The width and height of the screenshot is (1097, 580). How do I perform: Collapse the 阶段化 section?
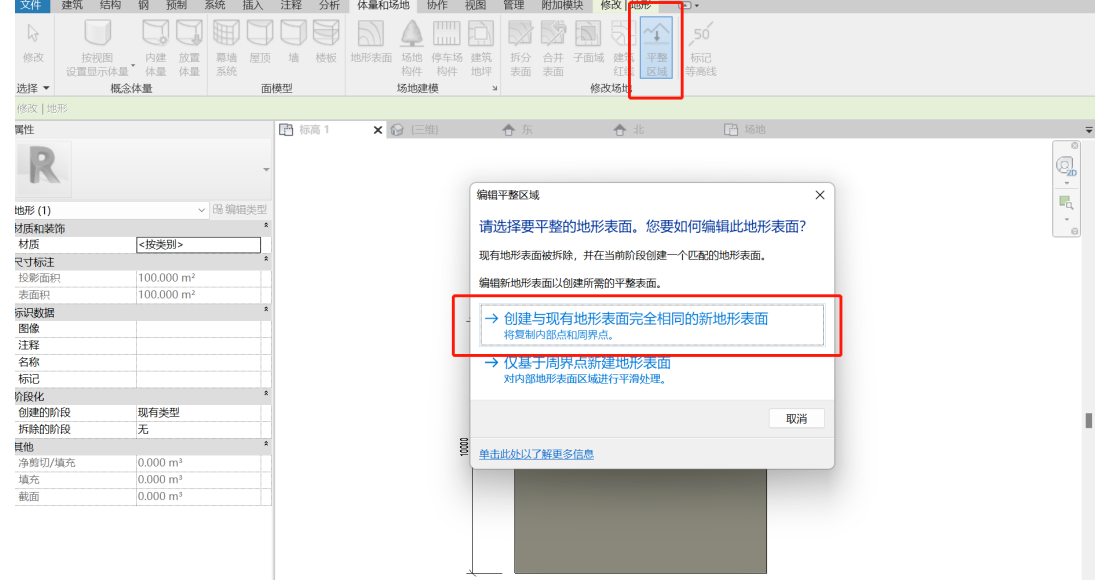tap(266, 394)
